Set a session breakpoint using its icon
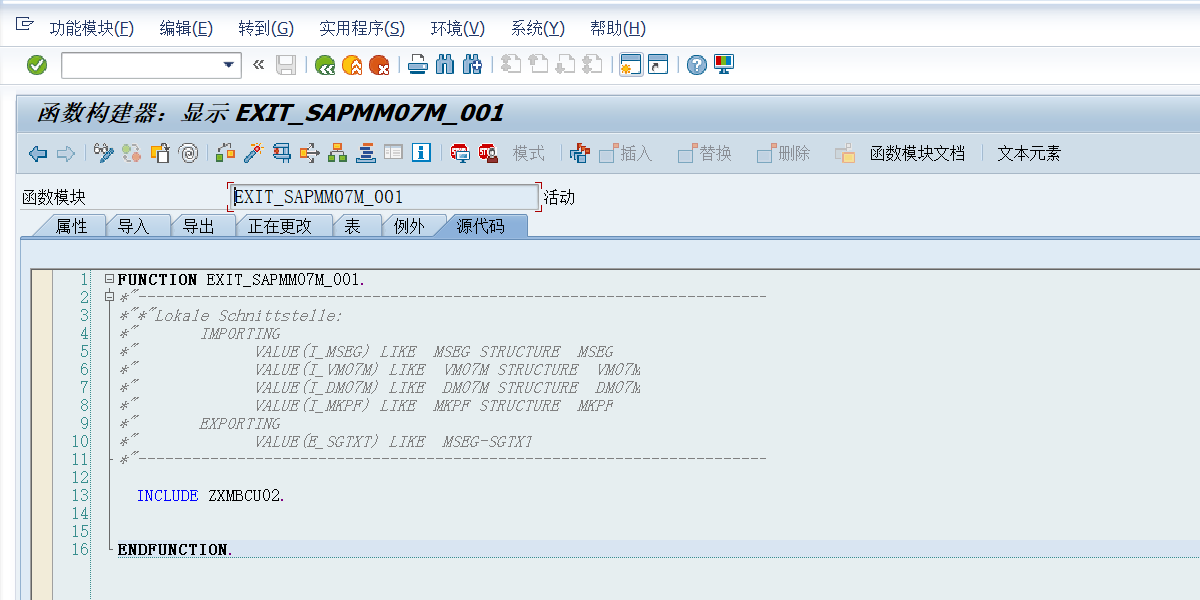The image size is (1200, 600). point(460,153)
